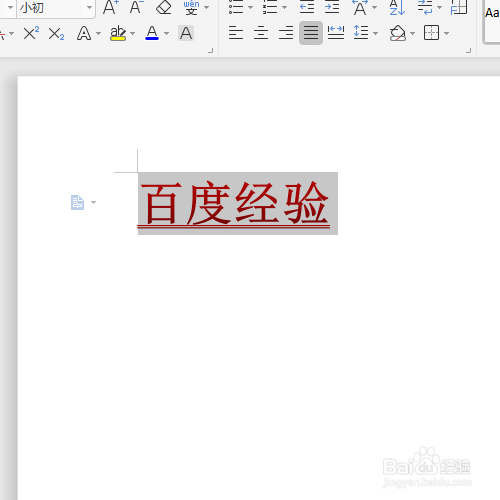Expand the font color dropdown arrow
Screen dimensions: 500x500
coord(166,33)
